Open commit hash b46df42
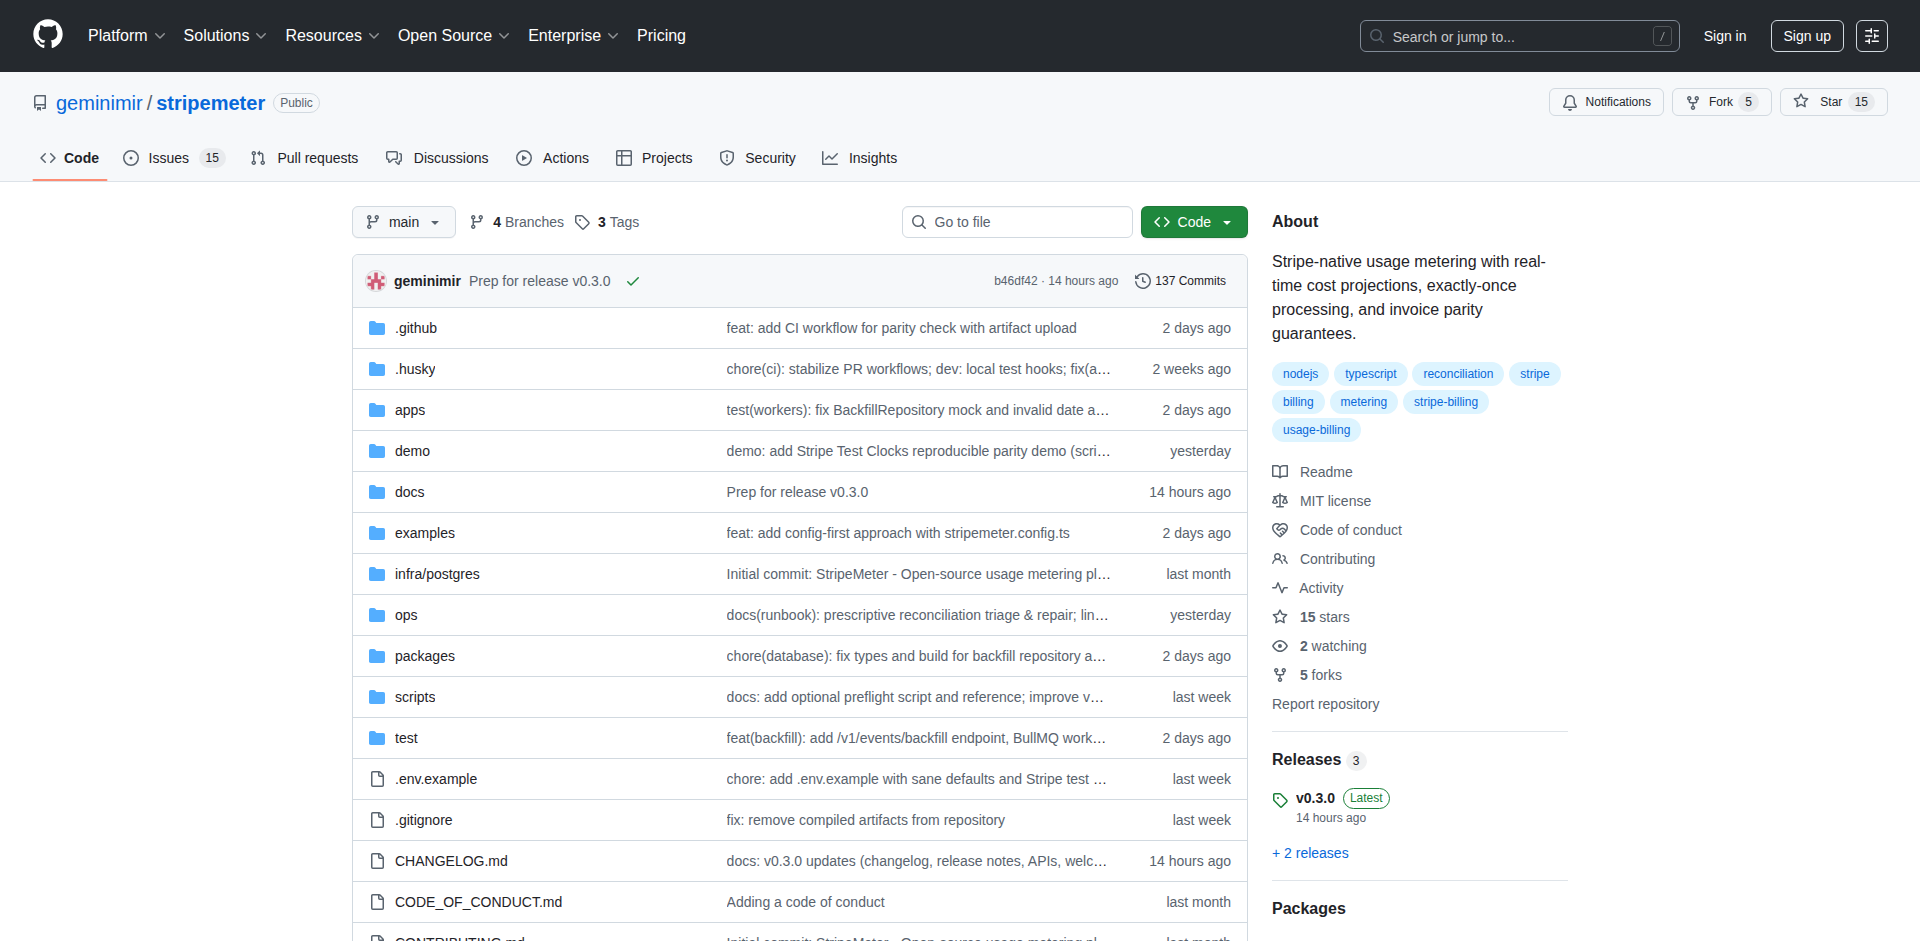The width and height of the screenshot is (1920, 941). (x=1015, y=281)
